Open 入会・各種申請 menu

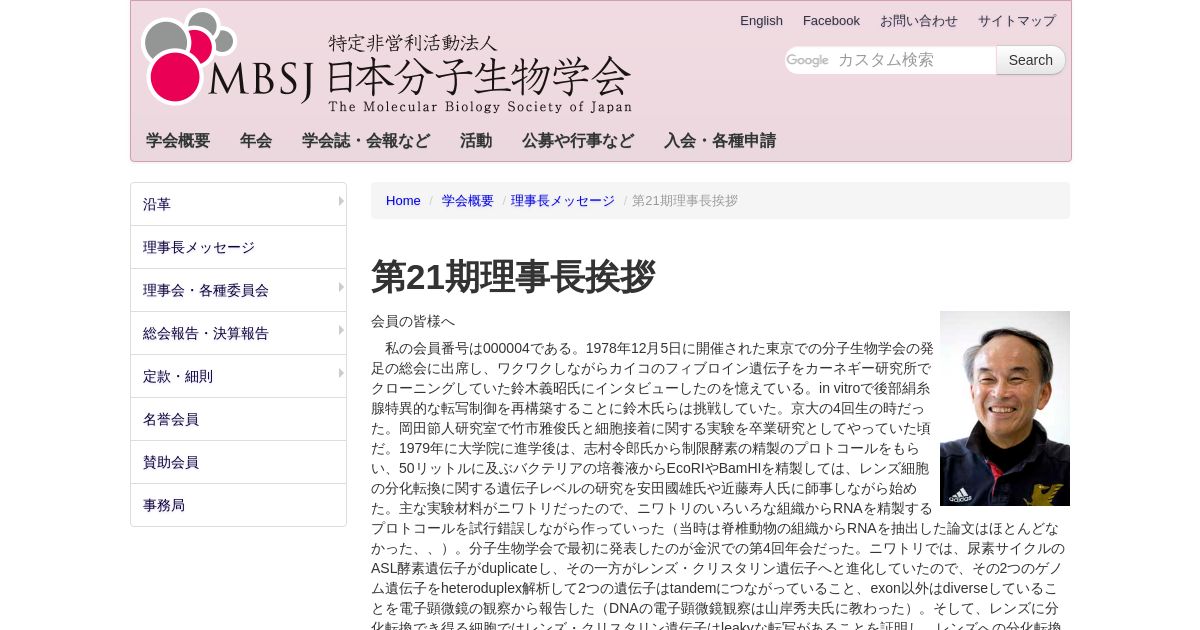tap(720, 141)
